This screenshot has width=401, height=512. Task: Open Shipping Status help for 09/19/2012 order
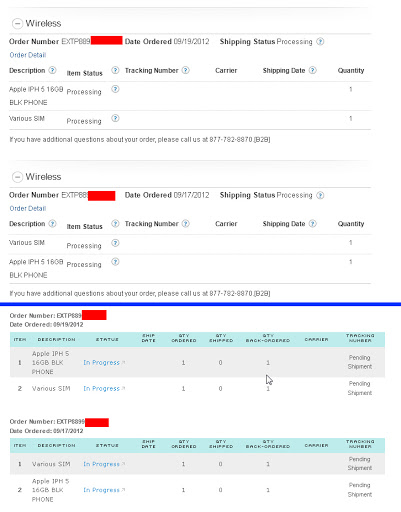[x=320, y=42]
